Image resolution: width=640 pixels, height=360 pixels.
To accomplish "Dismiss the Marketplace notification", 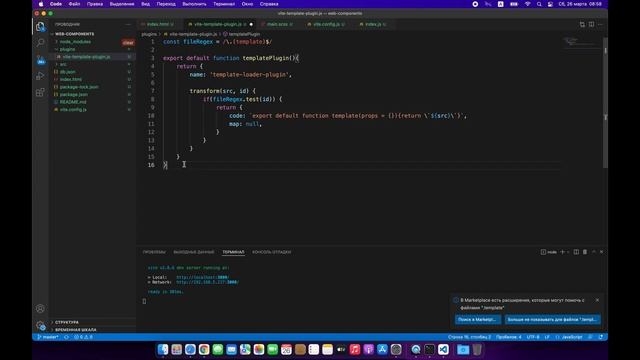I will tap(598, 300).
